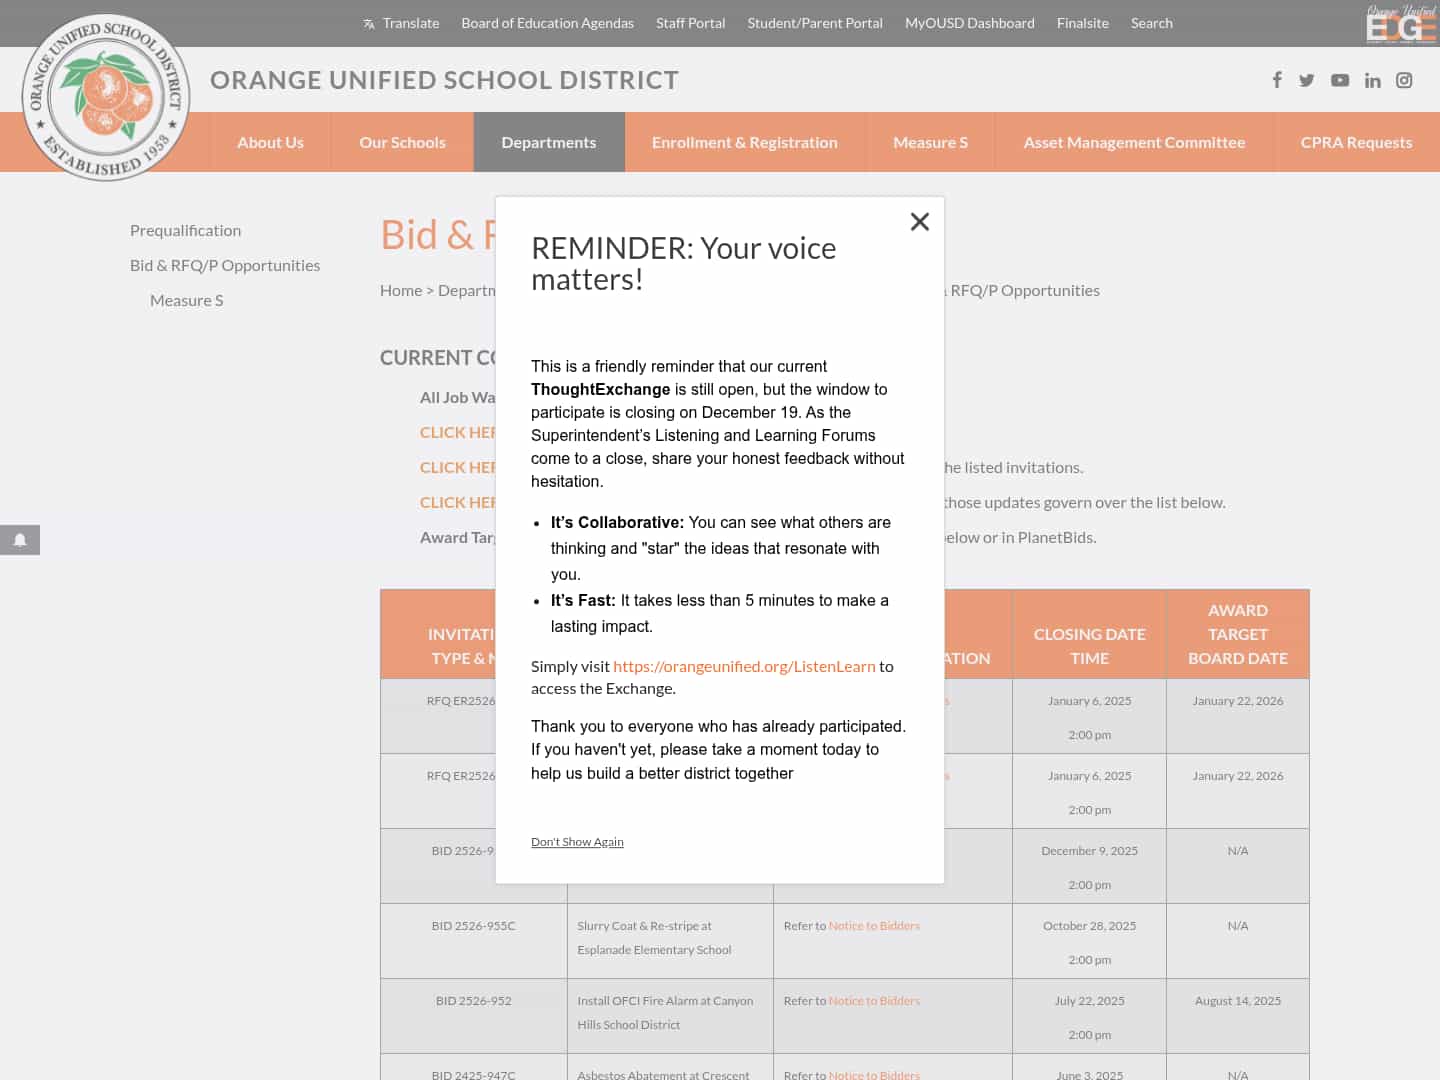Click Staff Portal in the top bar
Screen dimensions: 1440x1080
click(x=691, y=22)
